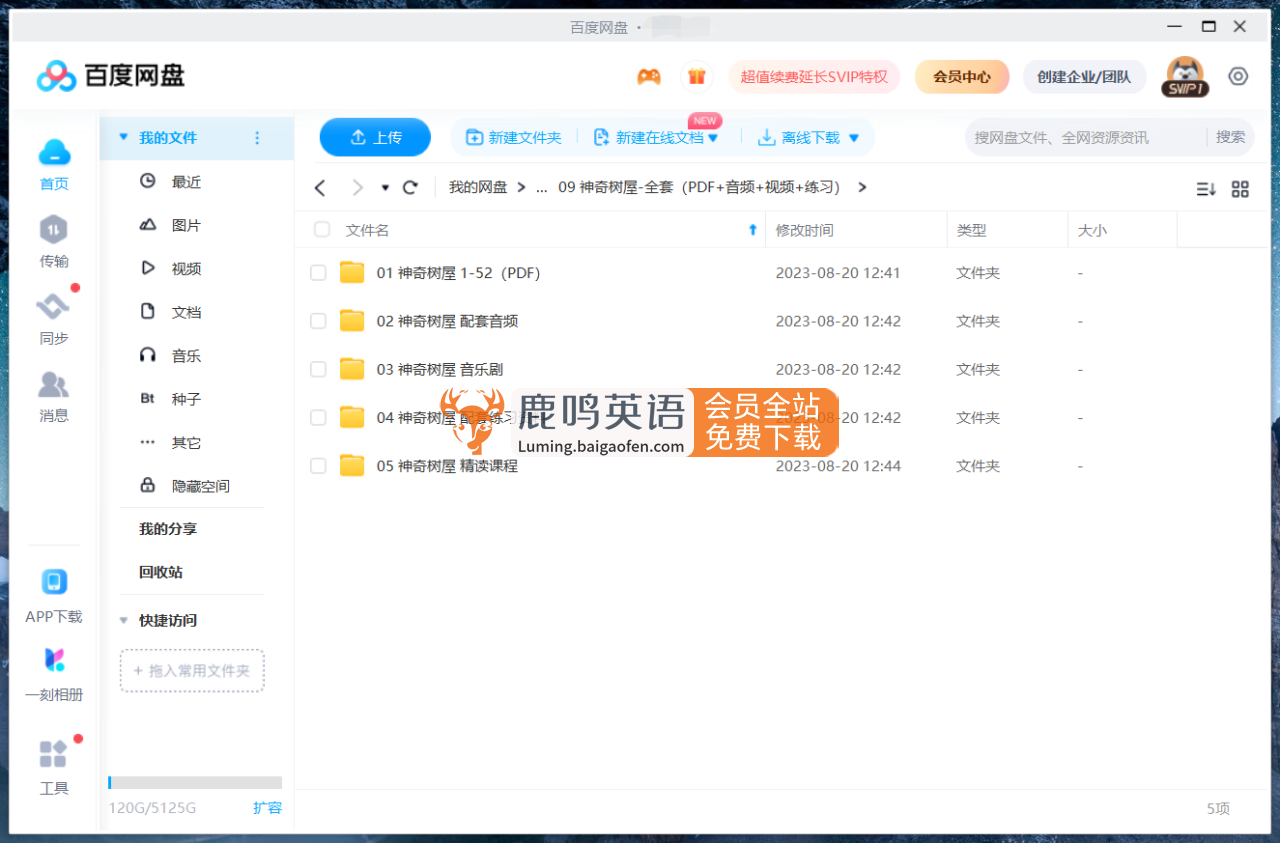Open the 新建在线文档 dropdown arrow
Screen dimensions: 1280x843
point(713,138)
